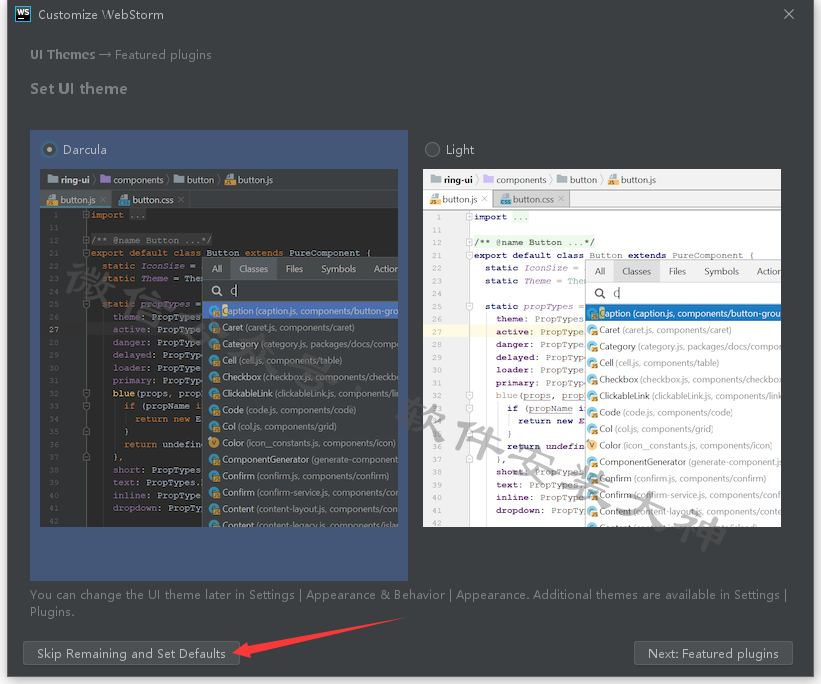Screen dimensions: 821x684
Task: Select the Light theme radio button
Action: point(432,150)
